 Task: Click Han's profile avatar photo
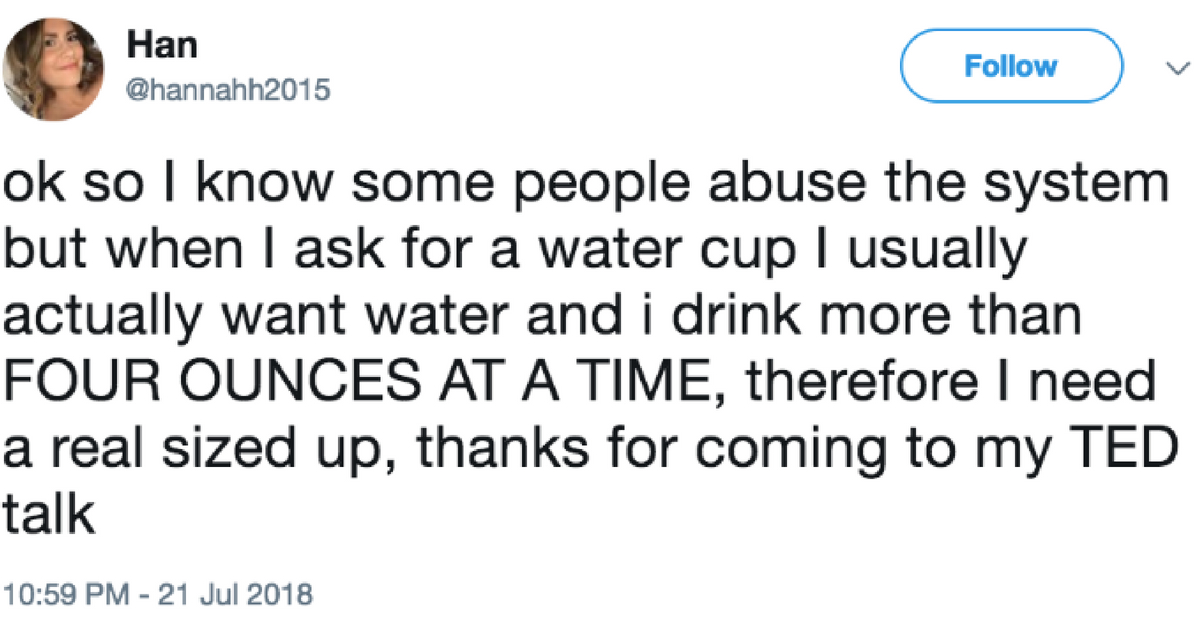(55, 66)
